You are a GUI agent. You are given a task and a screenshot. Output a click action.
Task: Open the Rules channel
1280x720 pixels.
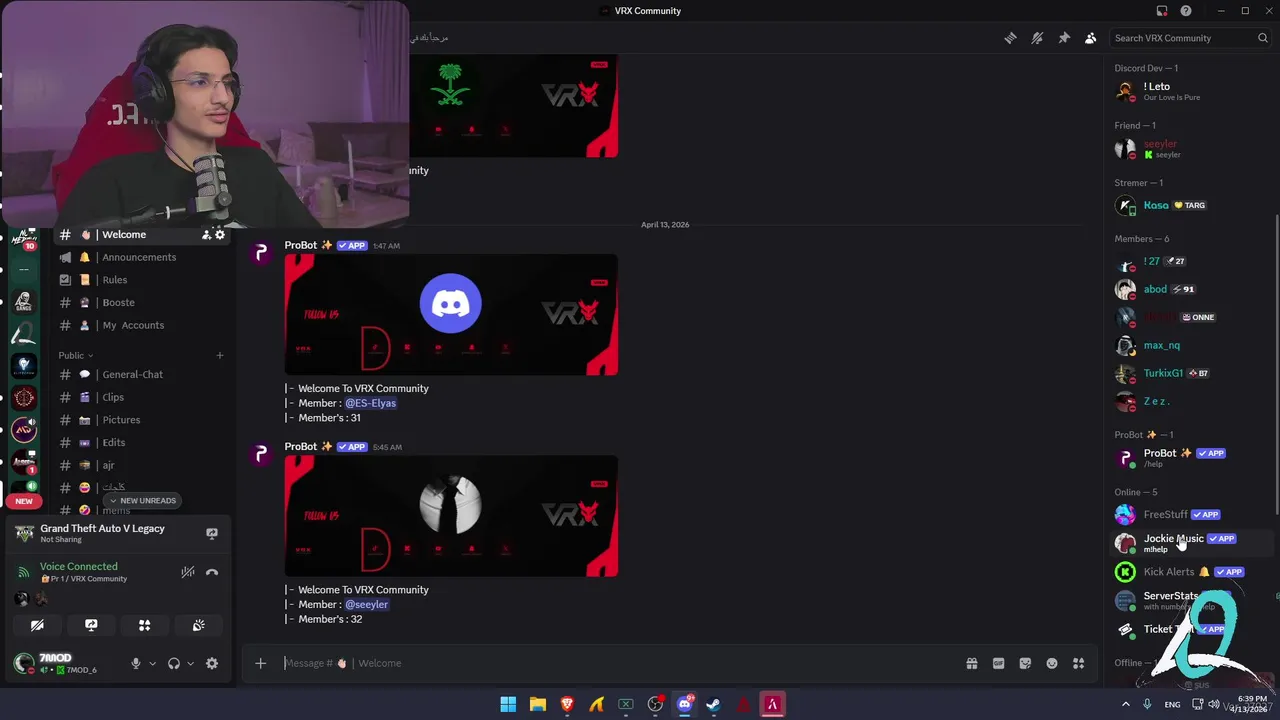(140, 280)
